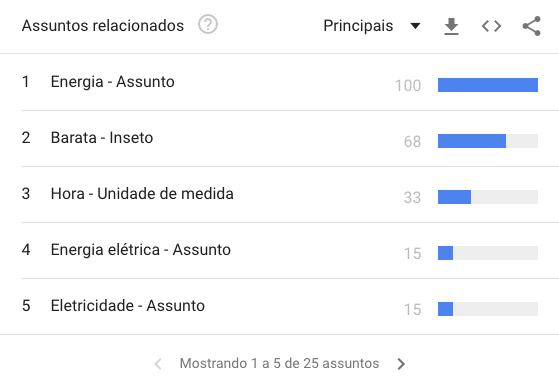The width and height of the screenshot is (559, 388).
Task: Click the bar for Eletricidade
Action: click(x=488, y=309)
